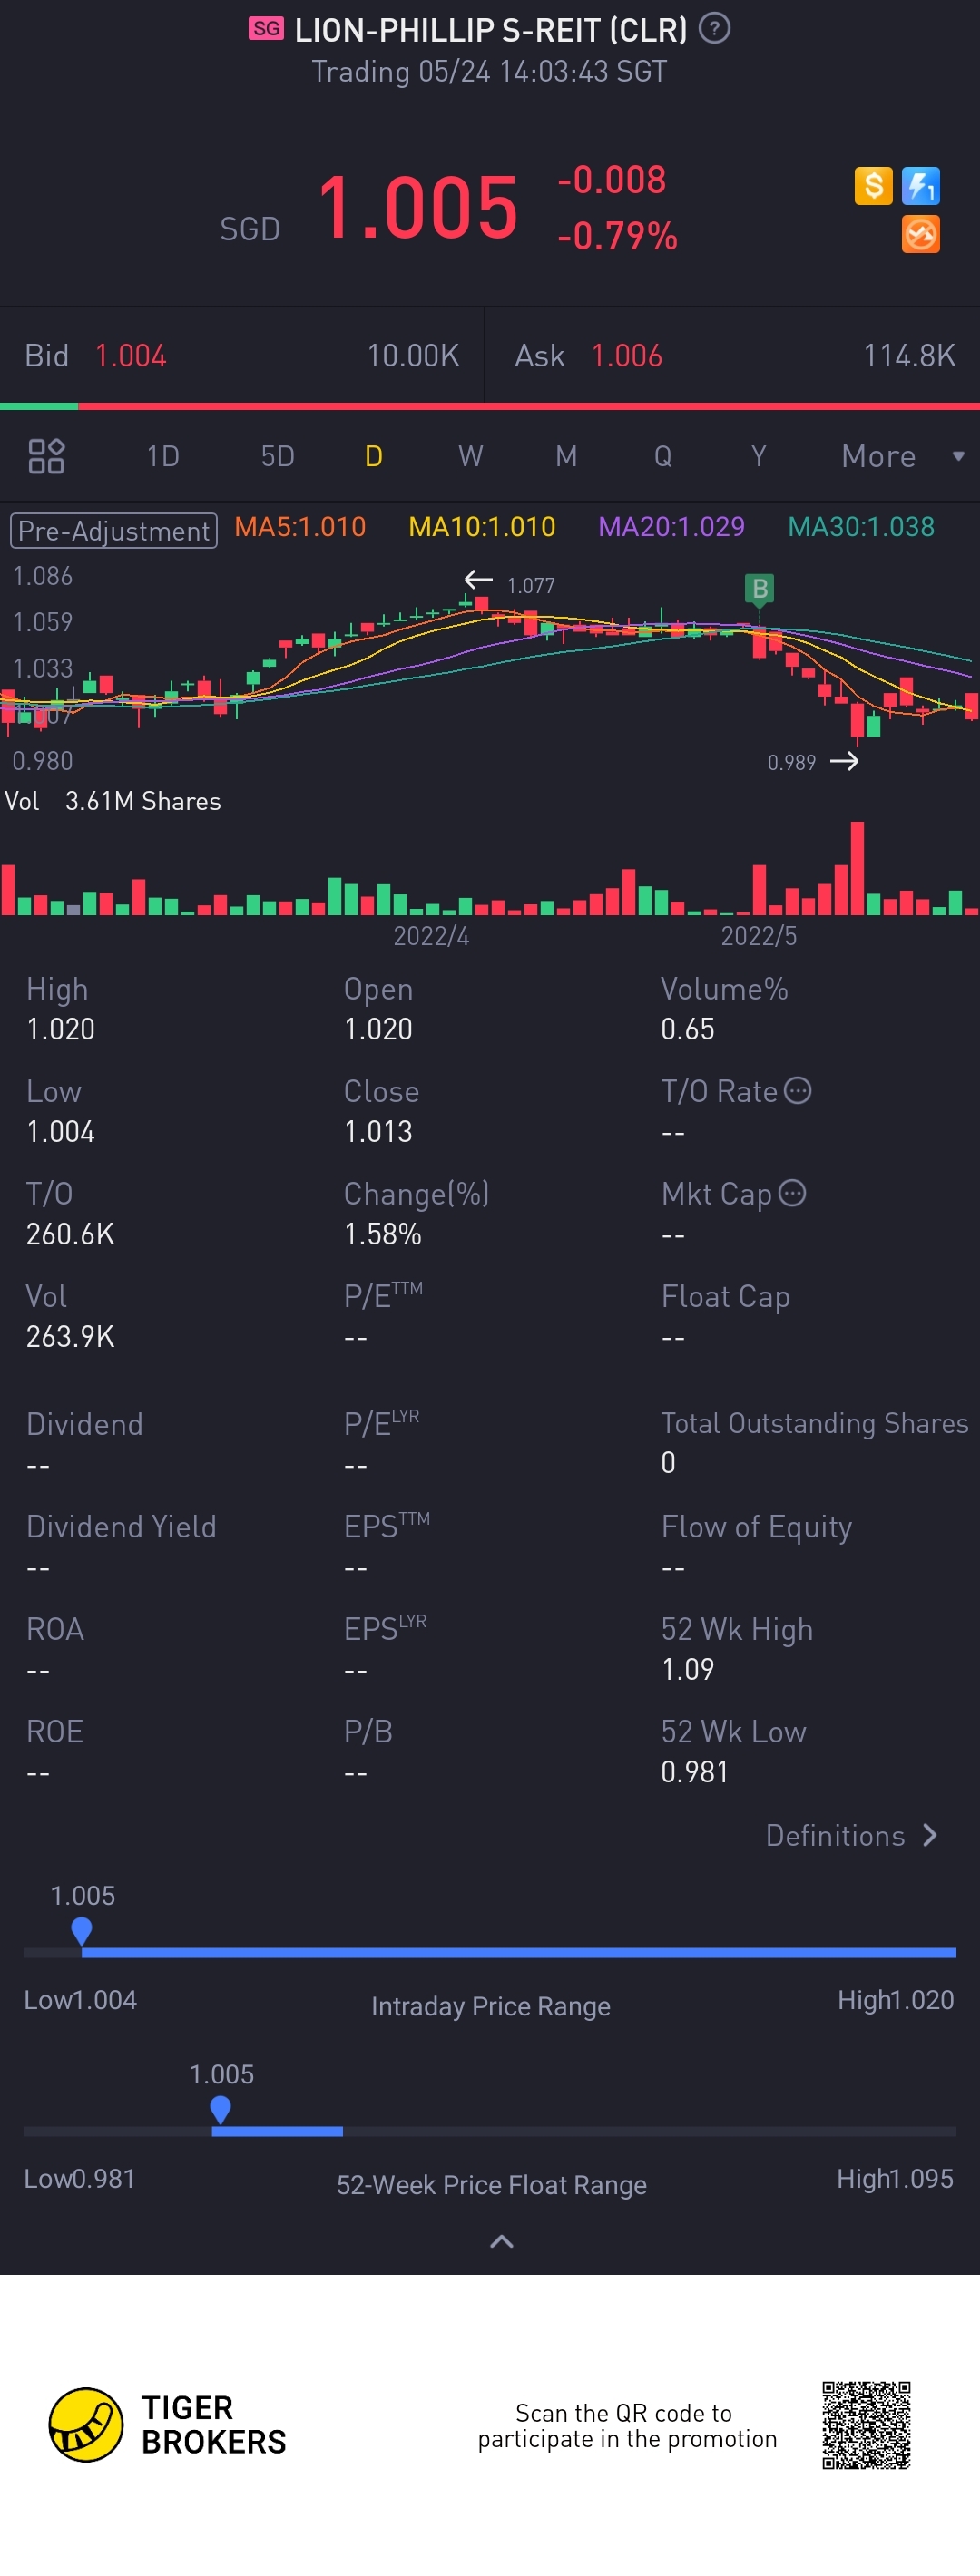980x2576 pixels.
Task: Collapse the details panel with up chevron
Action: (501, 2242)
